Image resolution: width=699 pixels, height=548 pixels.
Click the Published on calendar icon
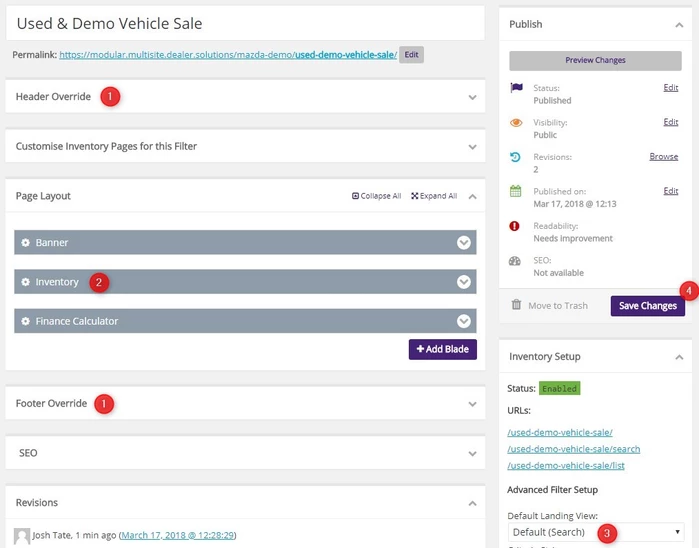click(x=515, y=191)
